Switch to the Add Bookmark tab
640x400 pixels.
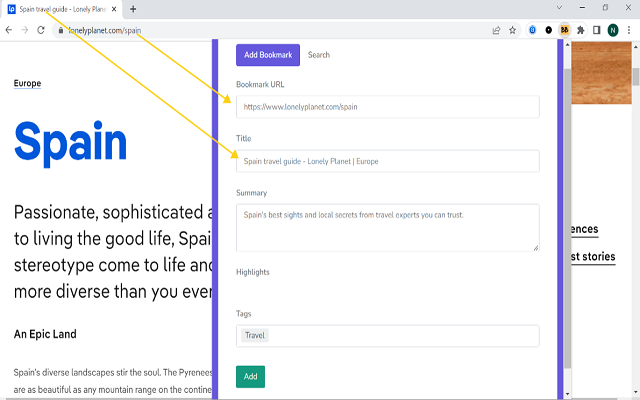(x=268, y=55)
